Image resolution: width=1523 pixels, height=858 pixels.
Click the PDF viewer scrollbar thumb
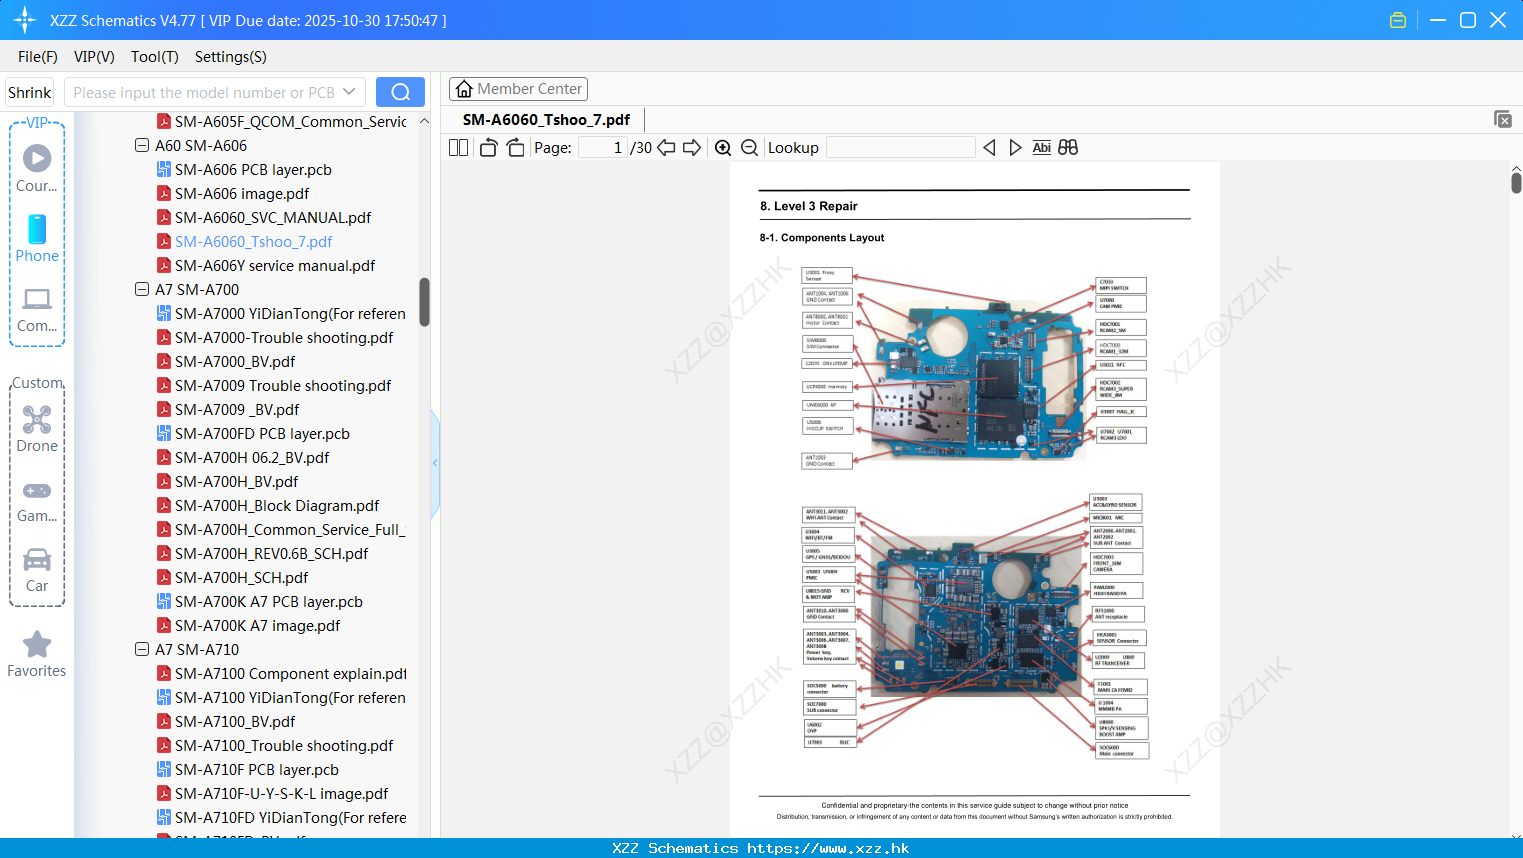(x=1516, y=183)
